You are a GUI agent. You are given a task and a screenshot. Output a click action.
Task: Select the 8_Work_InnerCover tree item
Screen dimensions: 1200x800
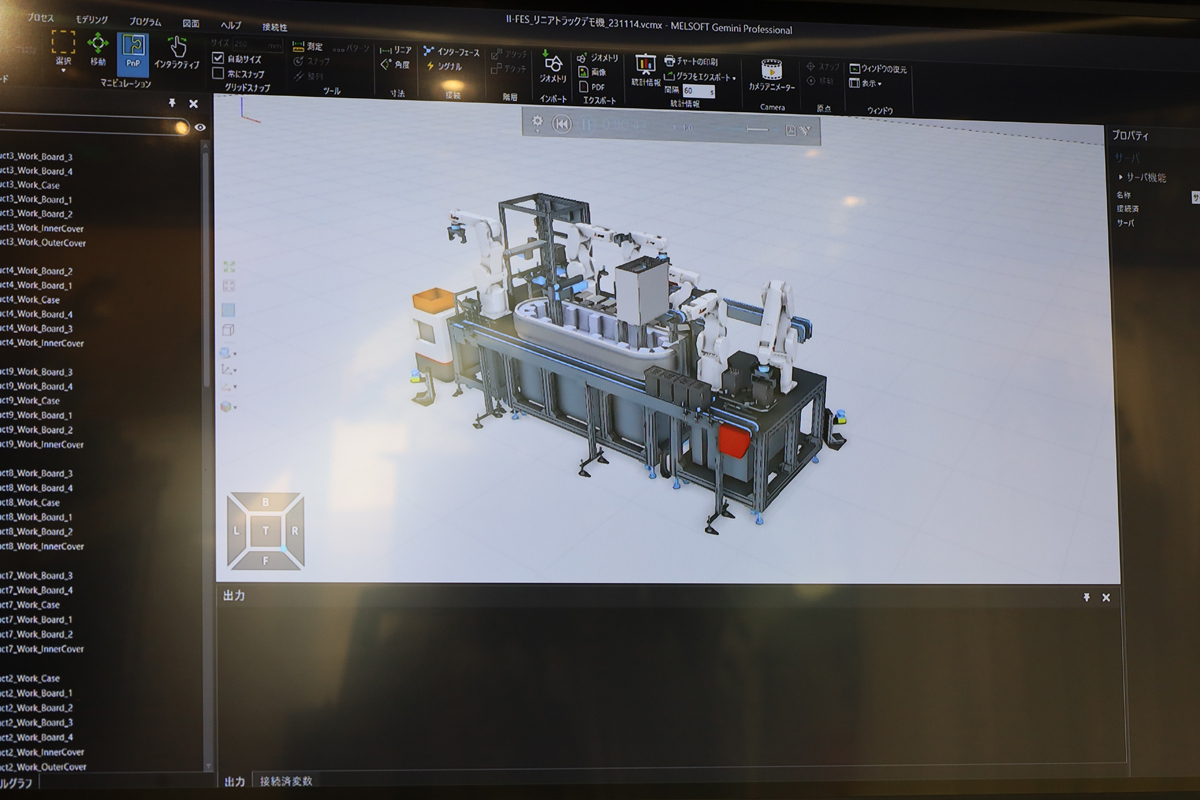click(x=42, y=546)
